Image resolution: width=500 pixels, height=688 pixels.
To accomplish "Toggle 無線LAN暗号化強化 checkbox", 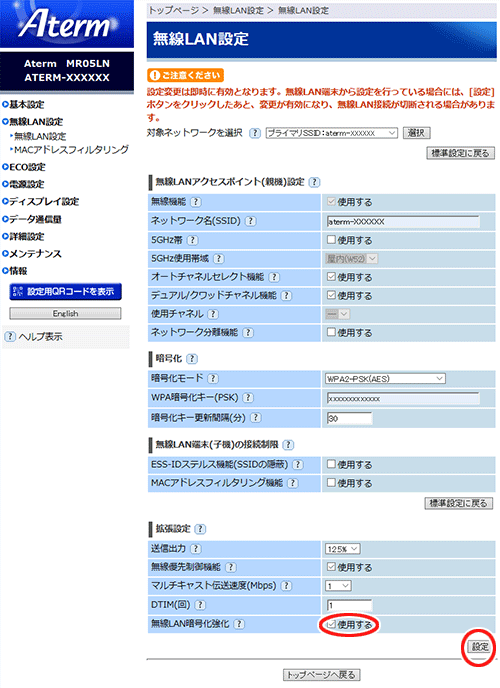I will coord(332,624).
